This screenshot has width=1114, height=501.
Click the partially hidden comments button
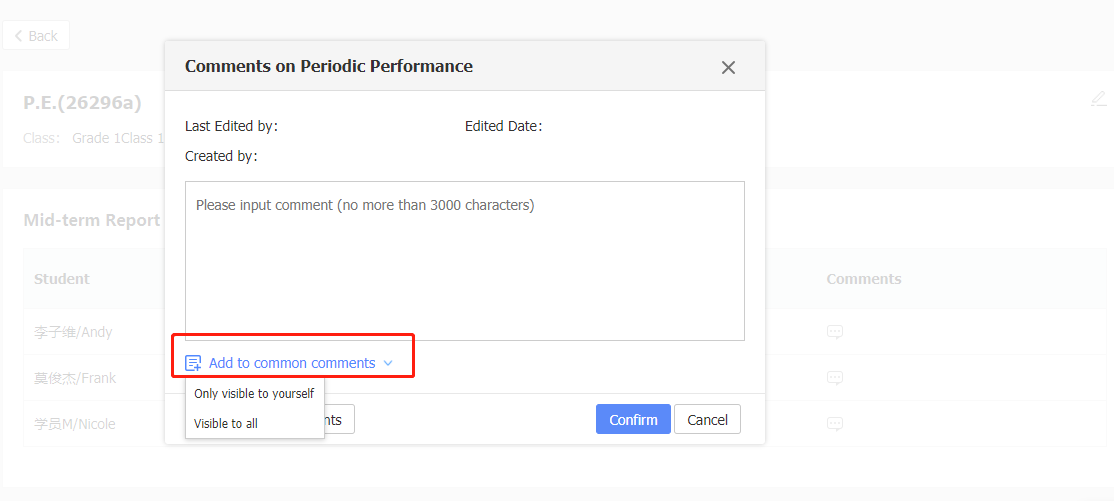pyautogui.click(x=338, y=420)
